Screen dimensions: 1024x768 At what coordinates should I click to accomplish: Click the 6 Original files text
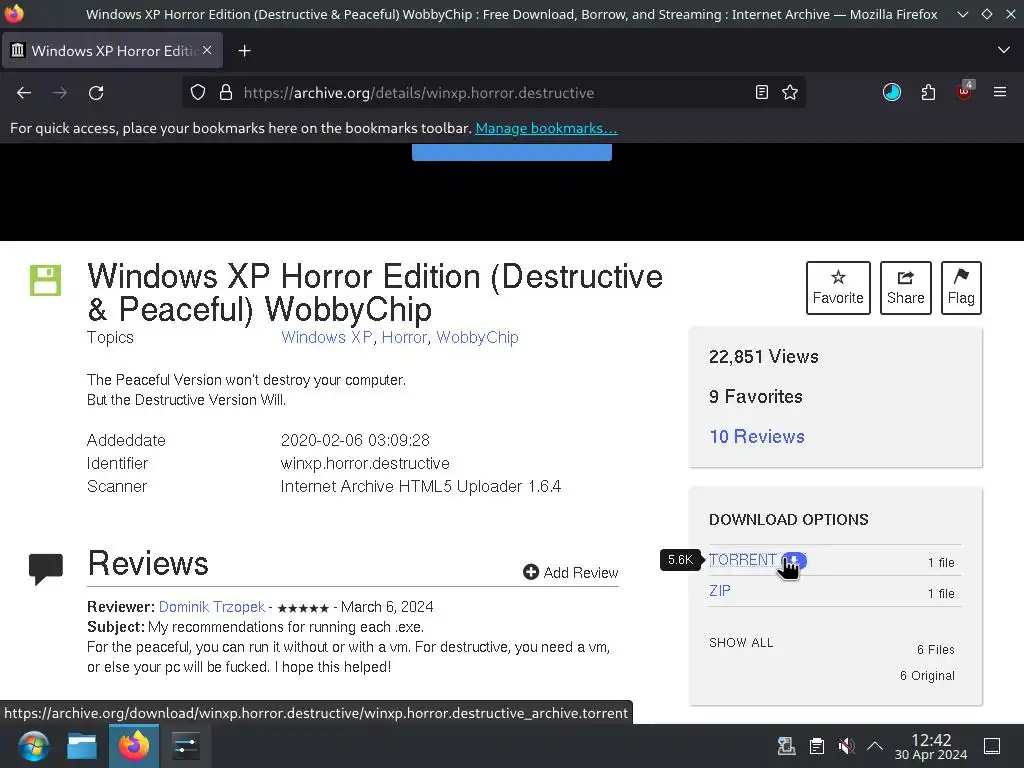927,676
